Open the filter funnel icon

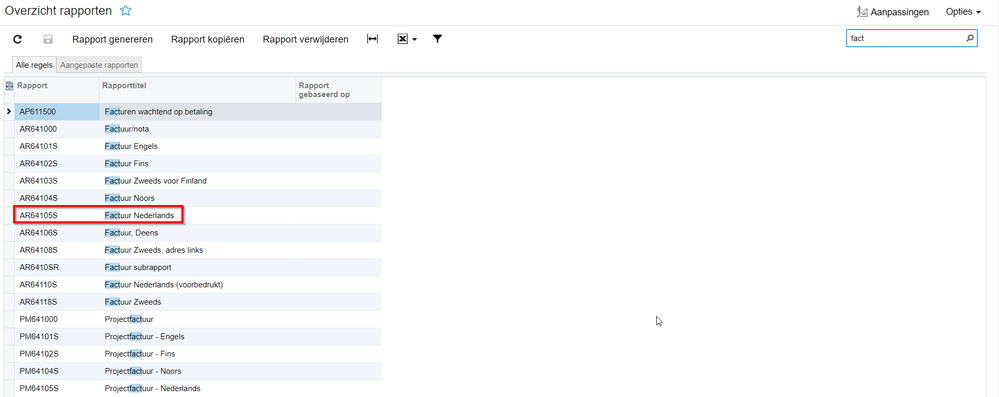point(437,40)
